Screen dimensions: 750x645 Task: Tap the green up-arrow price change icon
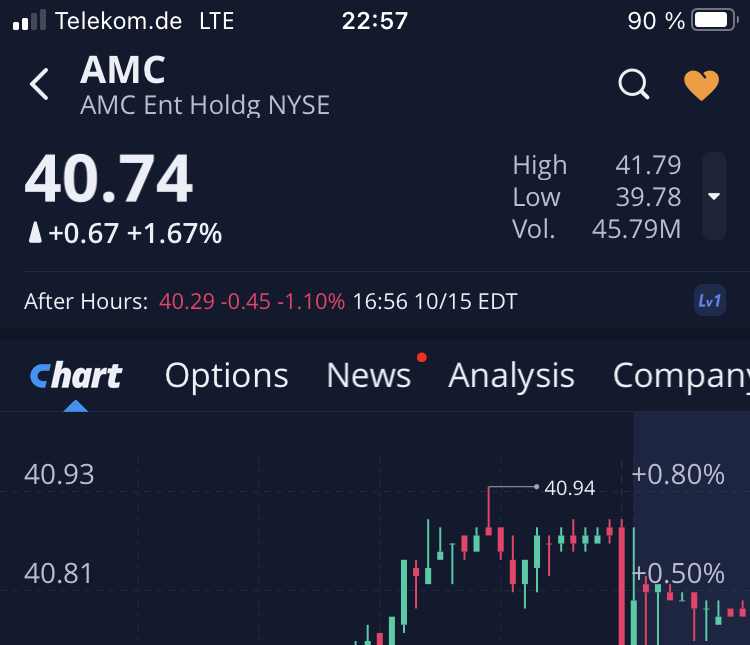[34, 234]
